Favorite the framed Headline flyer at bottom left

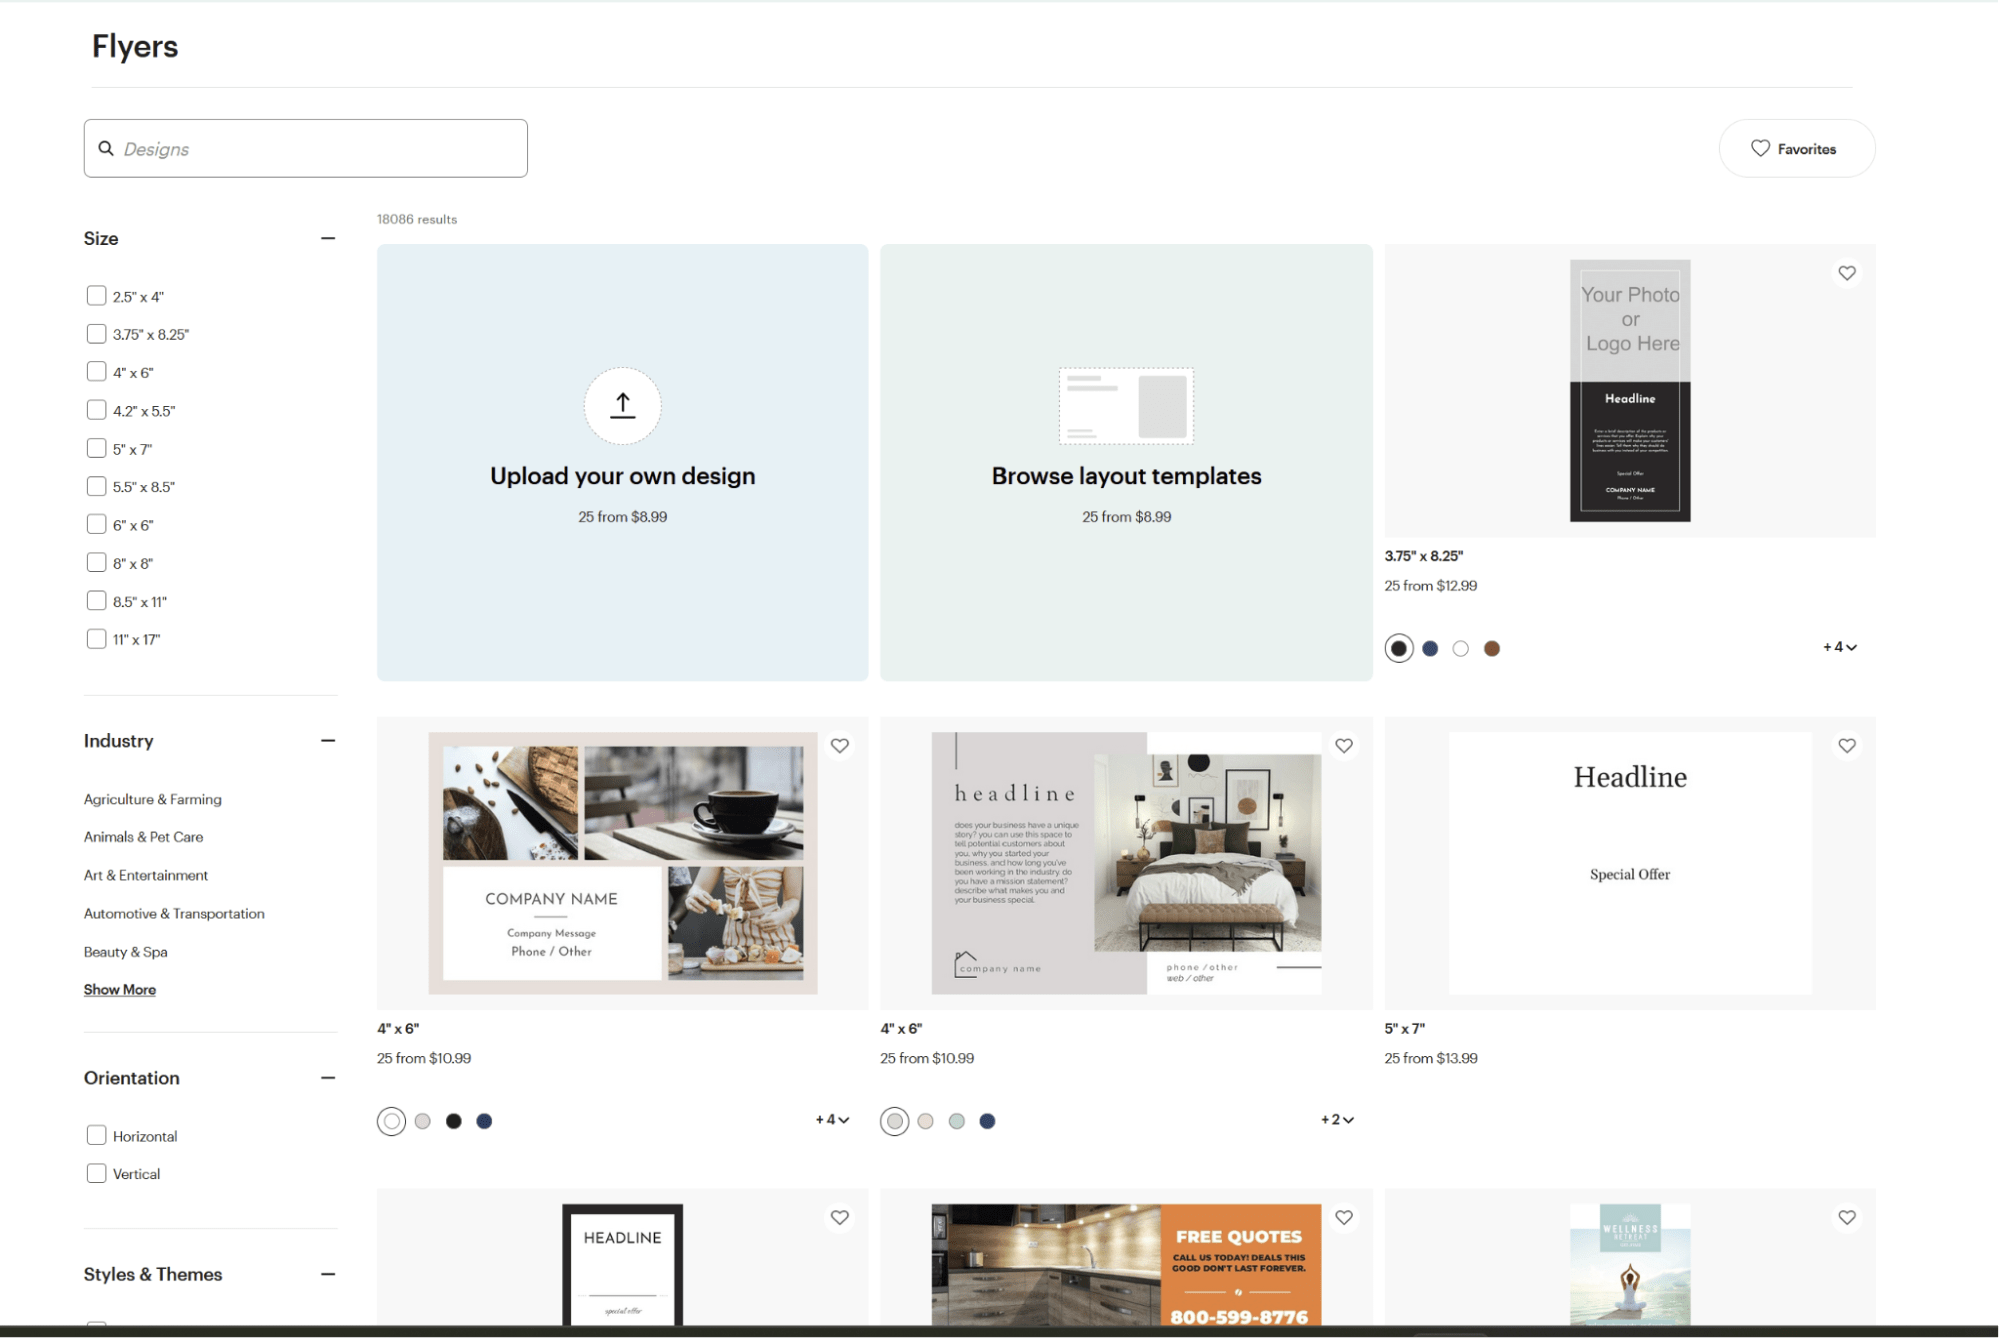[839, 1217]
